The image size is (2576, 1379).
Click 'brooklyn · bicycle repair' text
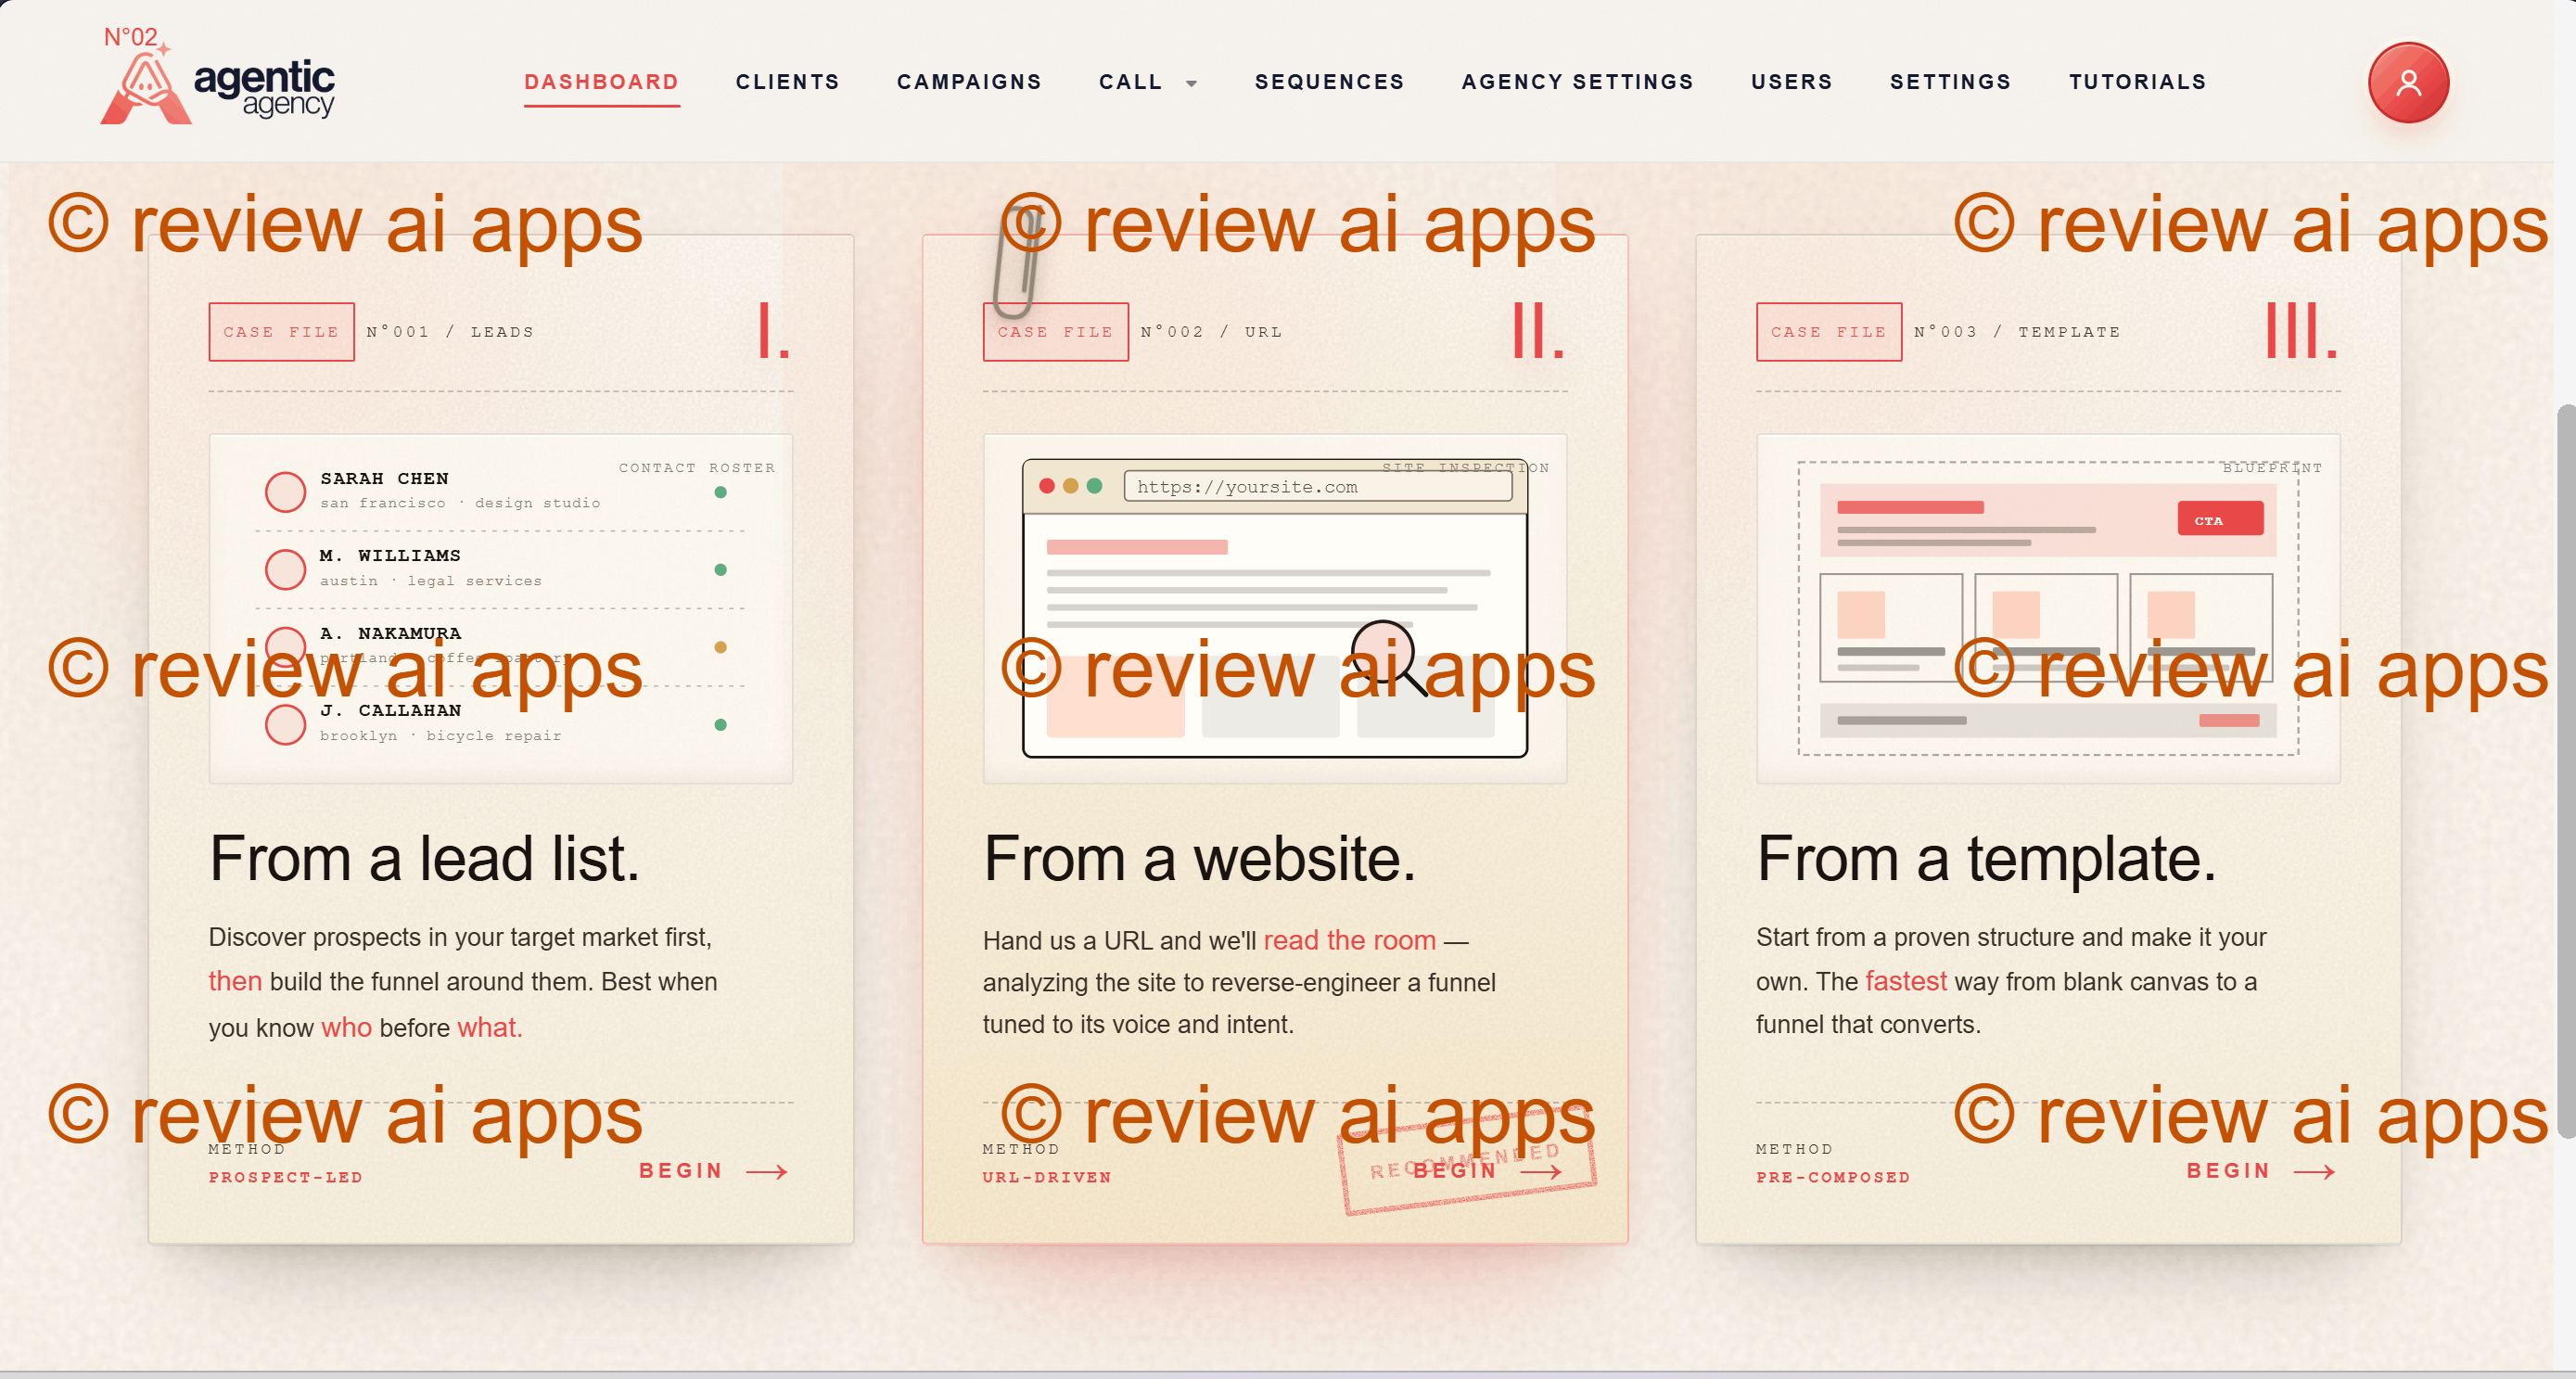pos(440,735)
